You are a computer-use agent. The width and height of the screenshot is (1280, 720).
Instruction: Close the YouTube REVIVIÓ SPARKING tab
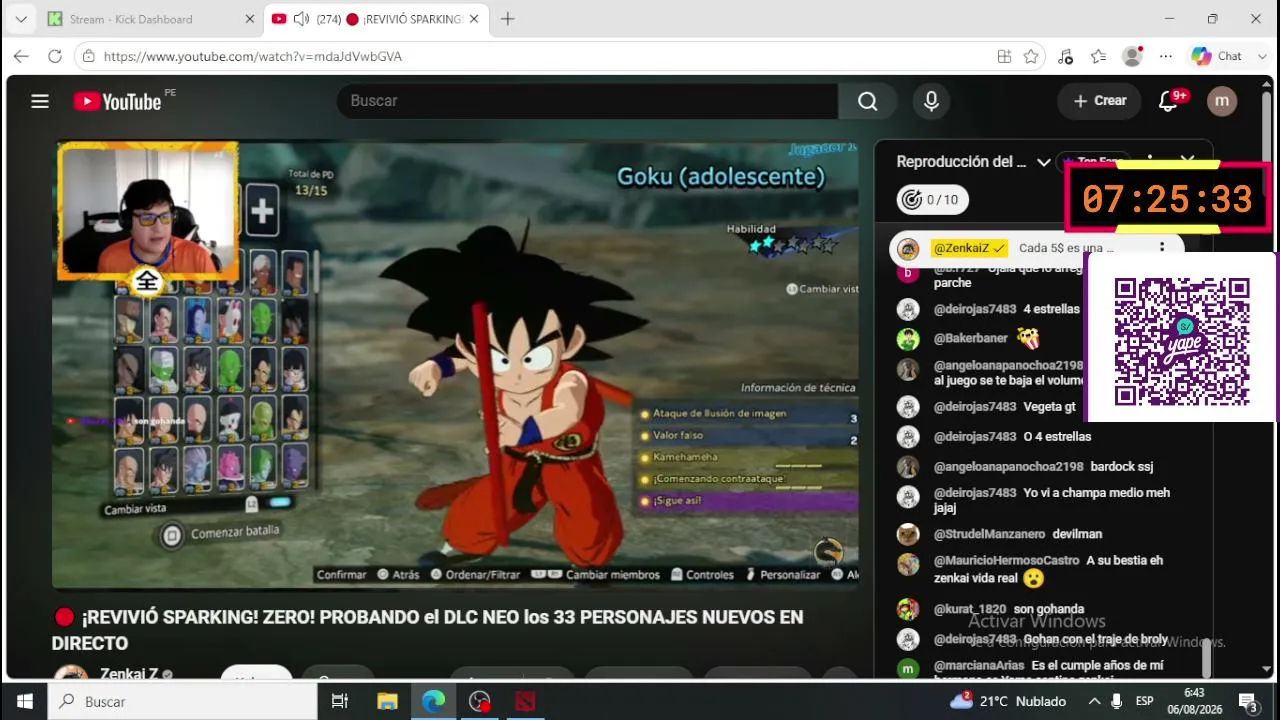tap(474, 19)
